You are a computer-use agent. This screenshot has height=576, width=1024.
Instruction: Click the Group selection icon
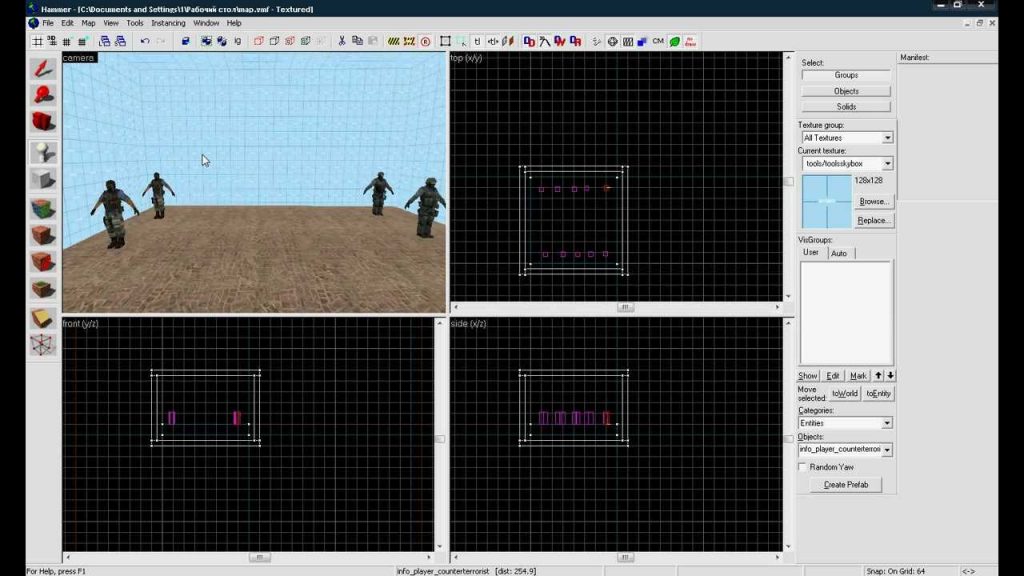(206, 41)
